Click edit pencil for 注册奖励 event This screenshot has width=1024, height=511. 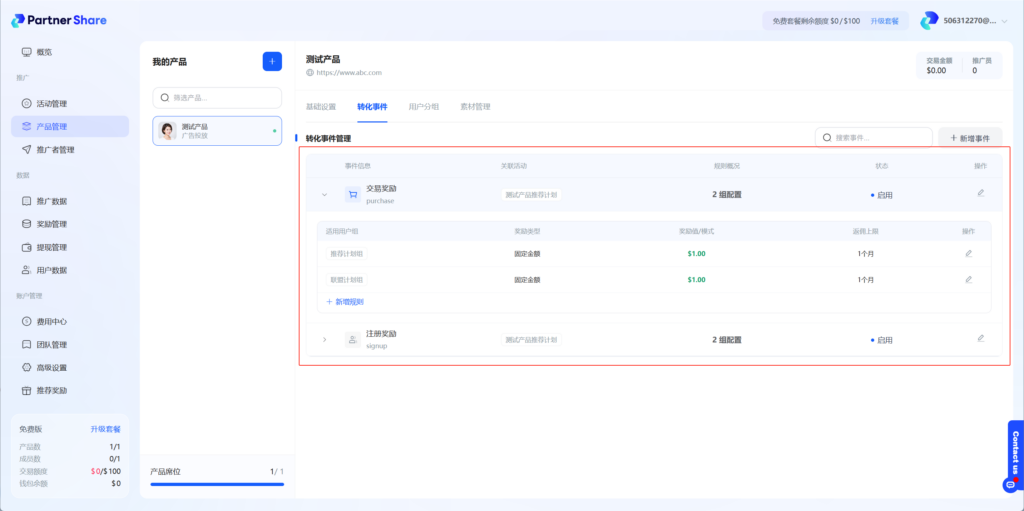(981, 339)
